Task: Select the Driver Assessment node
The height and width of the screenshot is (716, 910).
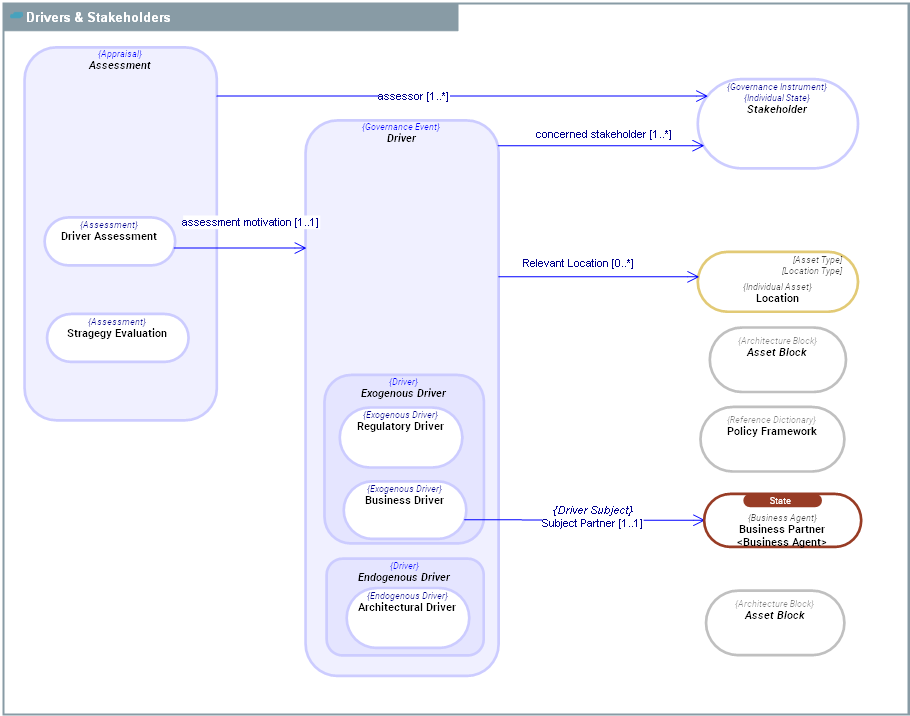Action: pyautogui.click(x=109, y=241)
